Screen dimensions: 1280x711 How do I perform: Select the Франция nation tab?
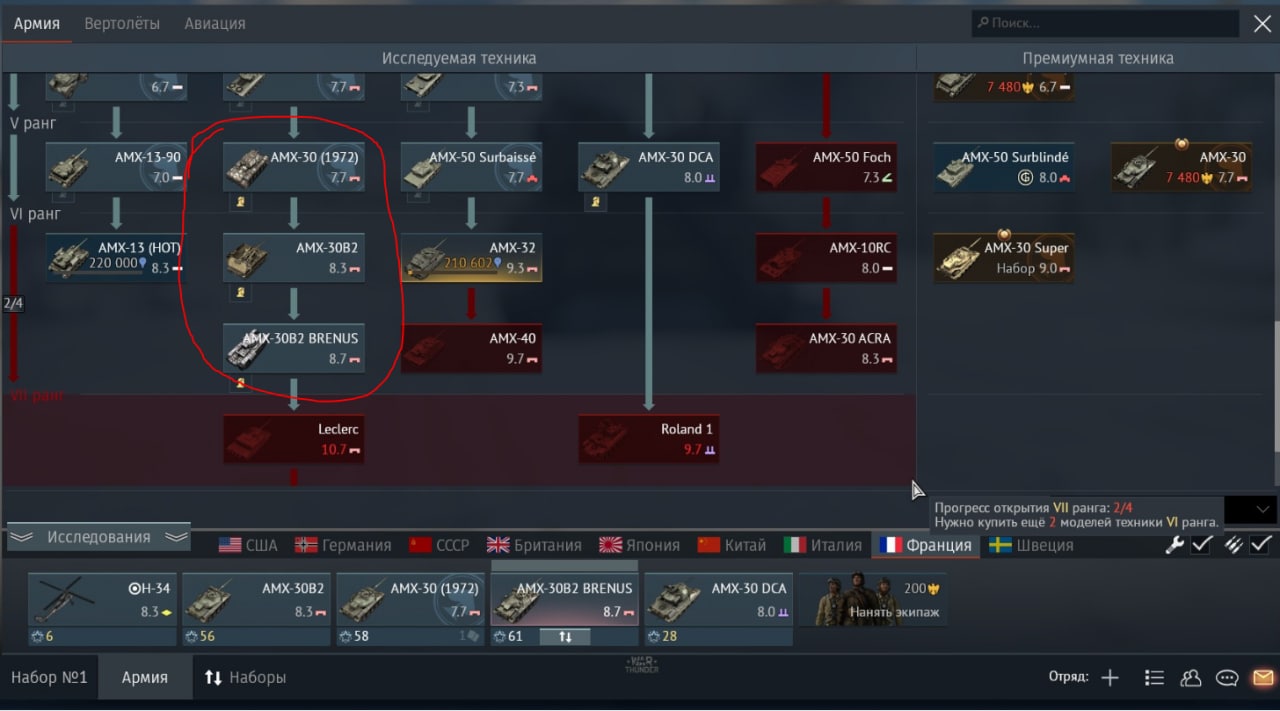tap(925, 545)
